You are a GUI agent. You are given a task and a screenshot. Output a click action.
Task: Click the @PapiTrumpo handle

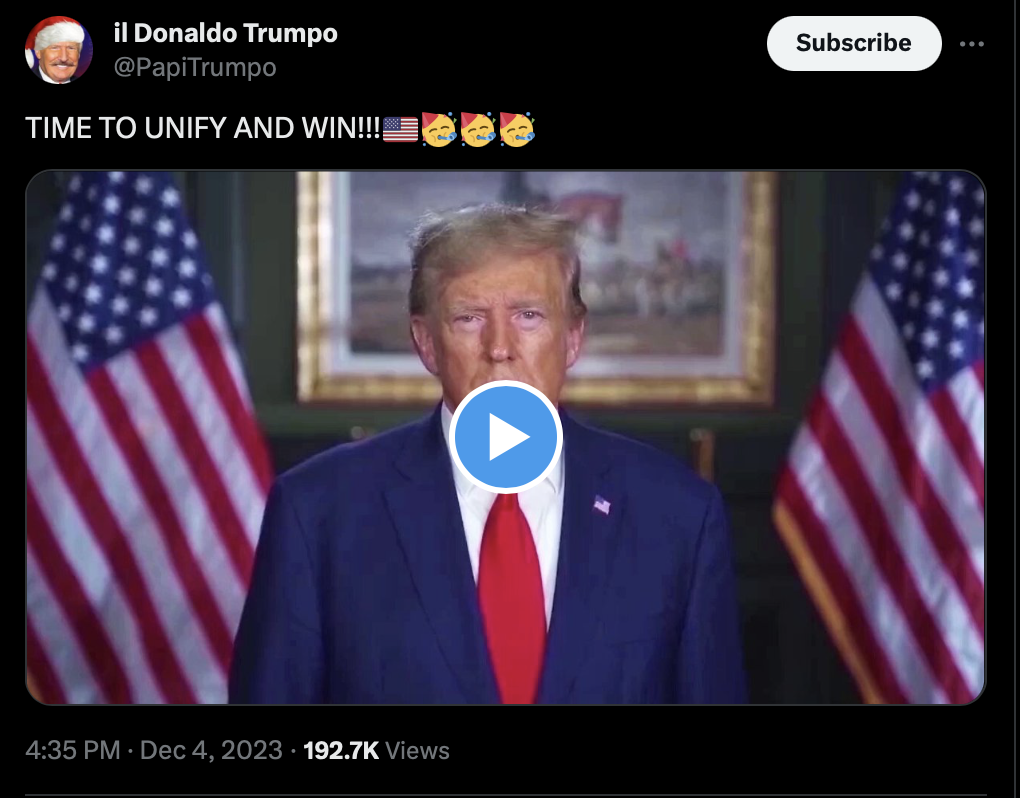click(x=195, y=67)
